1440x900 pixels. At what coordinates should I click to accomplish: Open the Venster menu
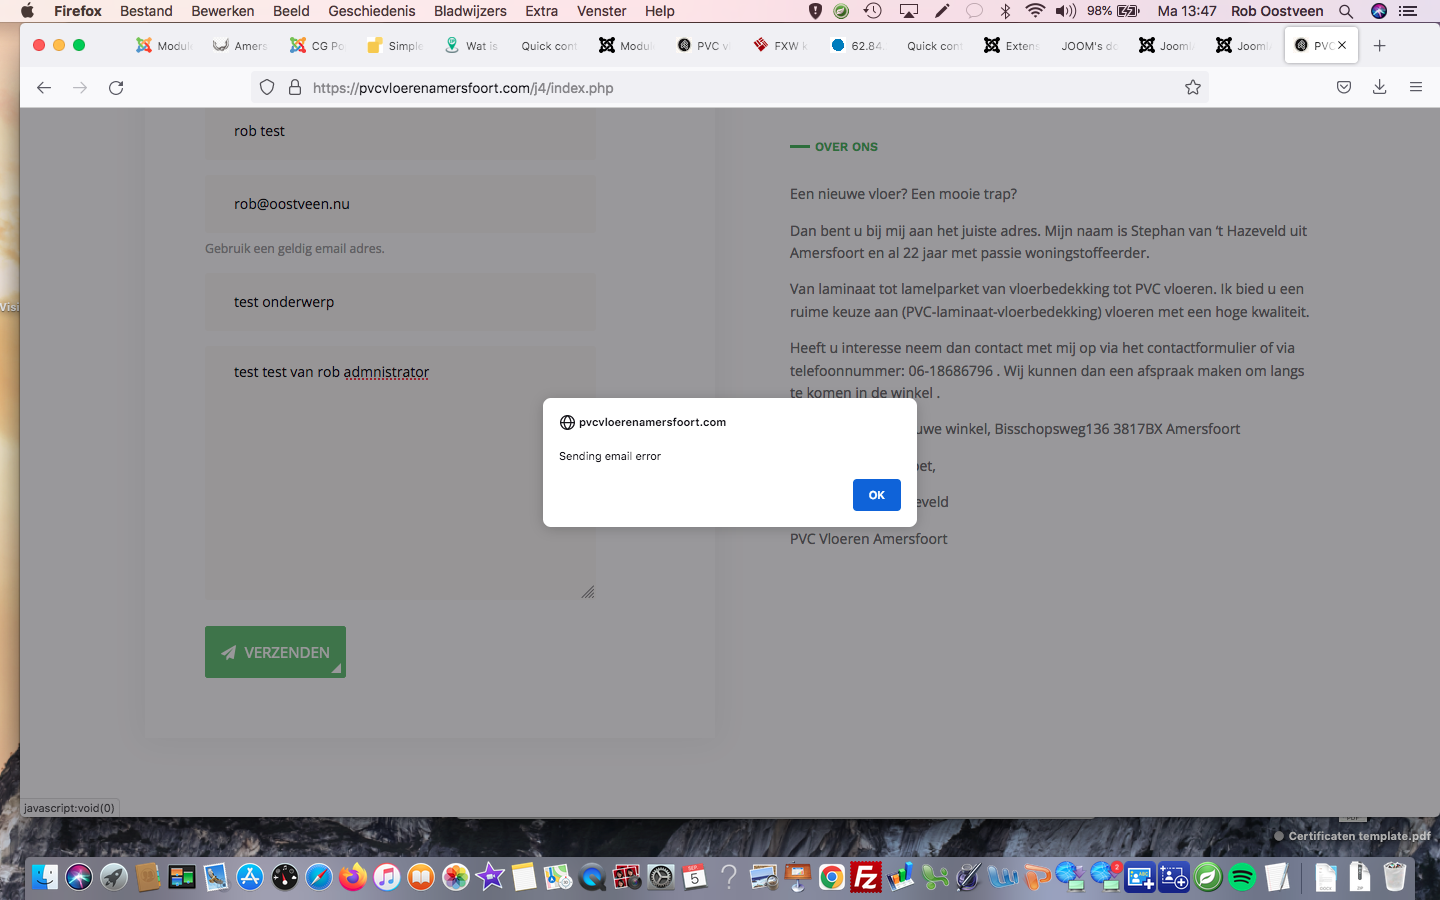602,11
